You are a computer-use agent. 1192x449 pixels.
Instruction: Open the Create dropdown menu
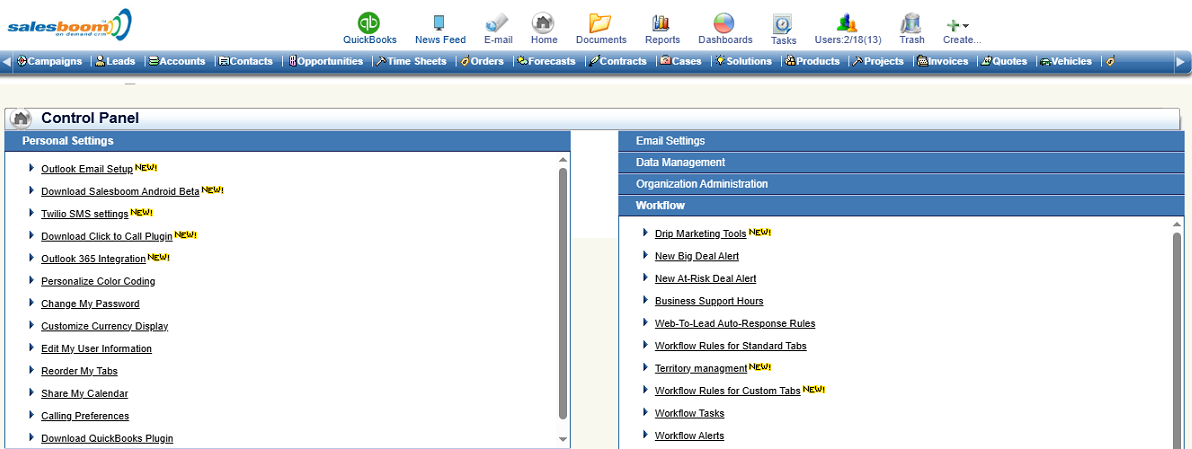click(x=960, y=25)
